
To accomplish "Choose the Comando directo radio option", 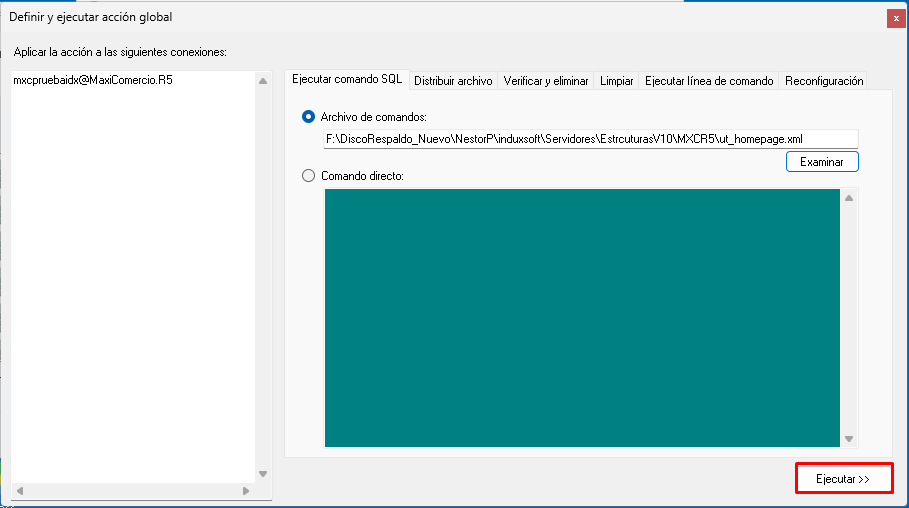I will [309, 176].
